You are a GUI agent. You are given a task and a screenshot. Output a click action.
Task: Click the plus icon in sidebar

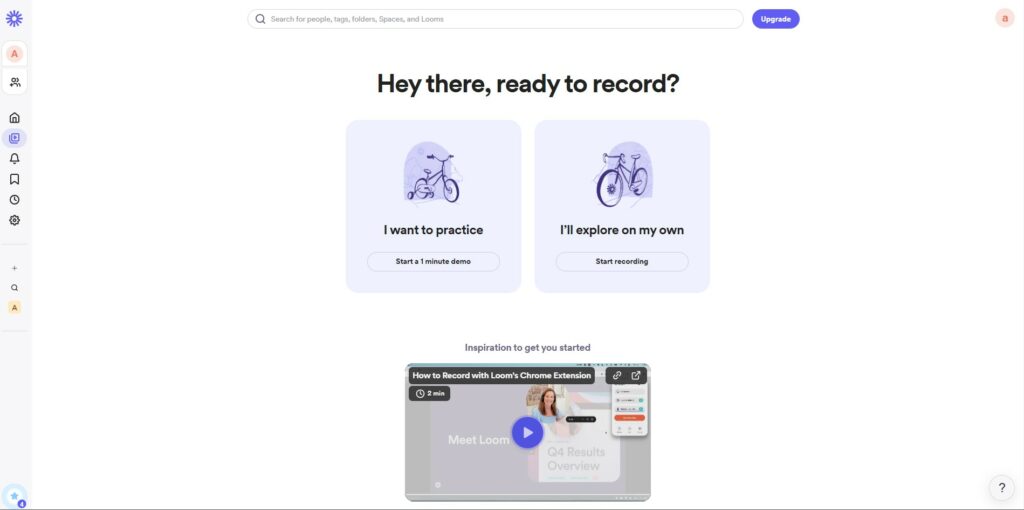tap(14, 268)
